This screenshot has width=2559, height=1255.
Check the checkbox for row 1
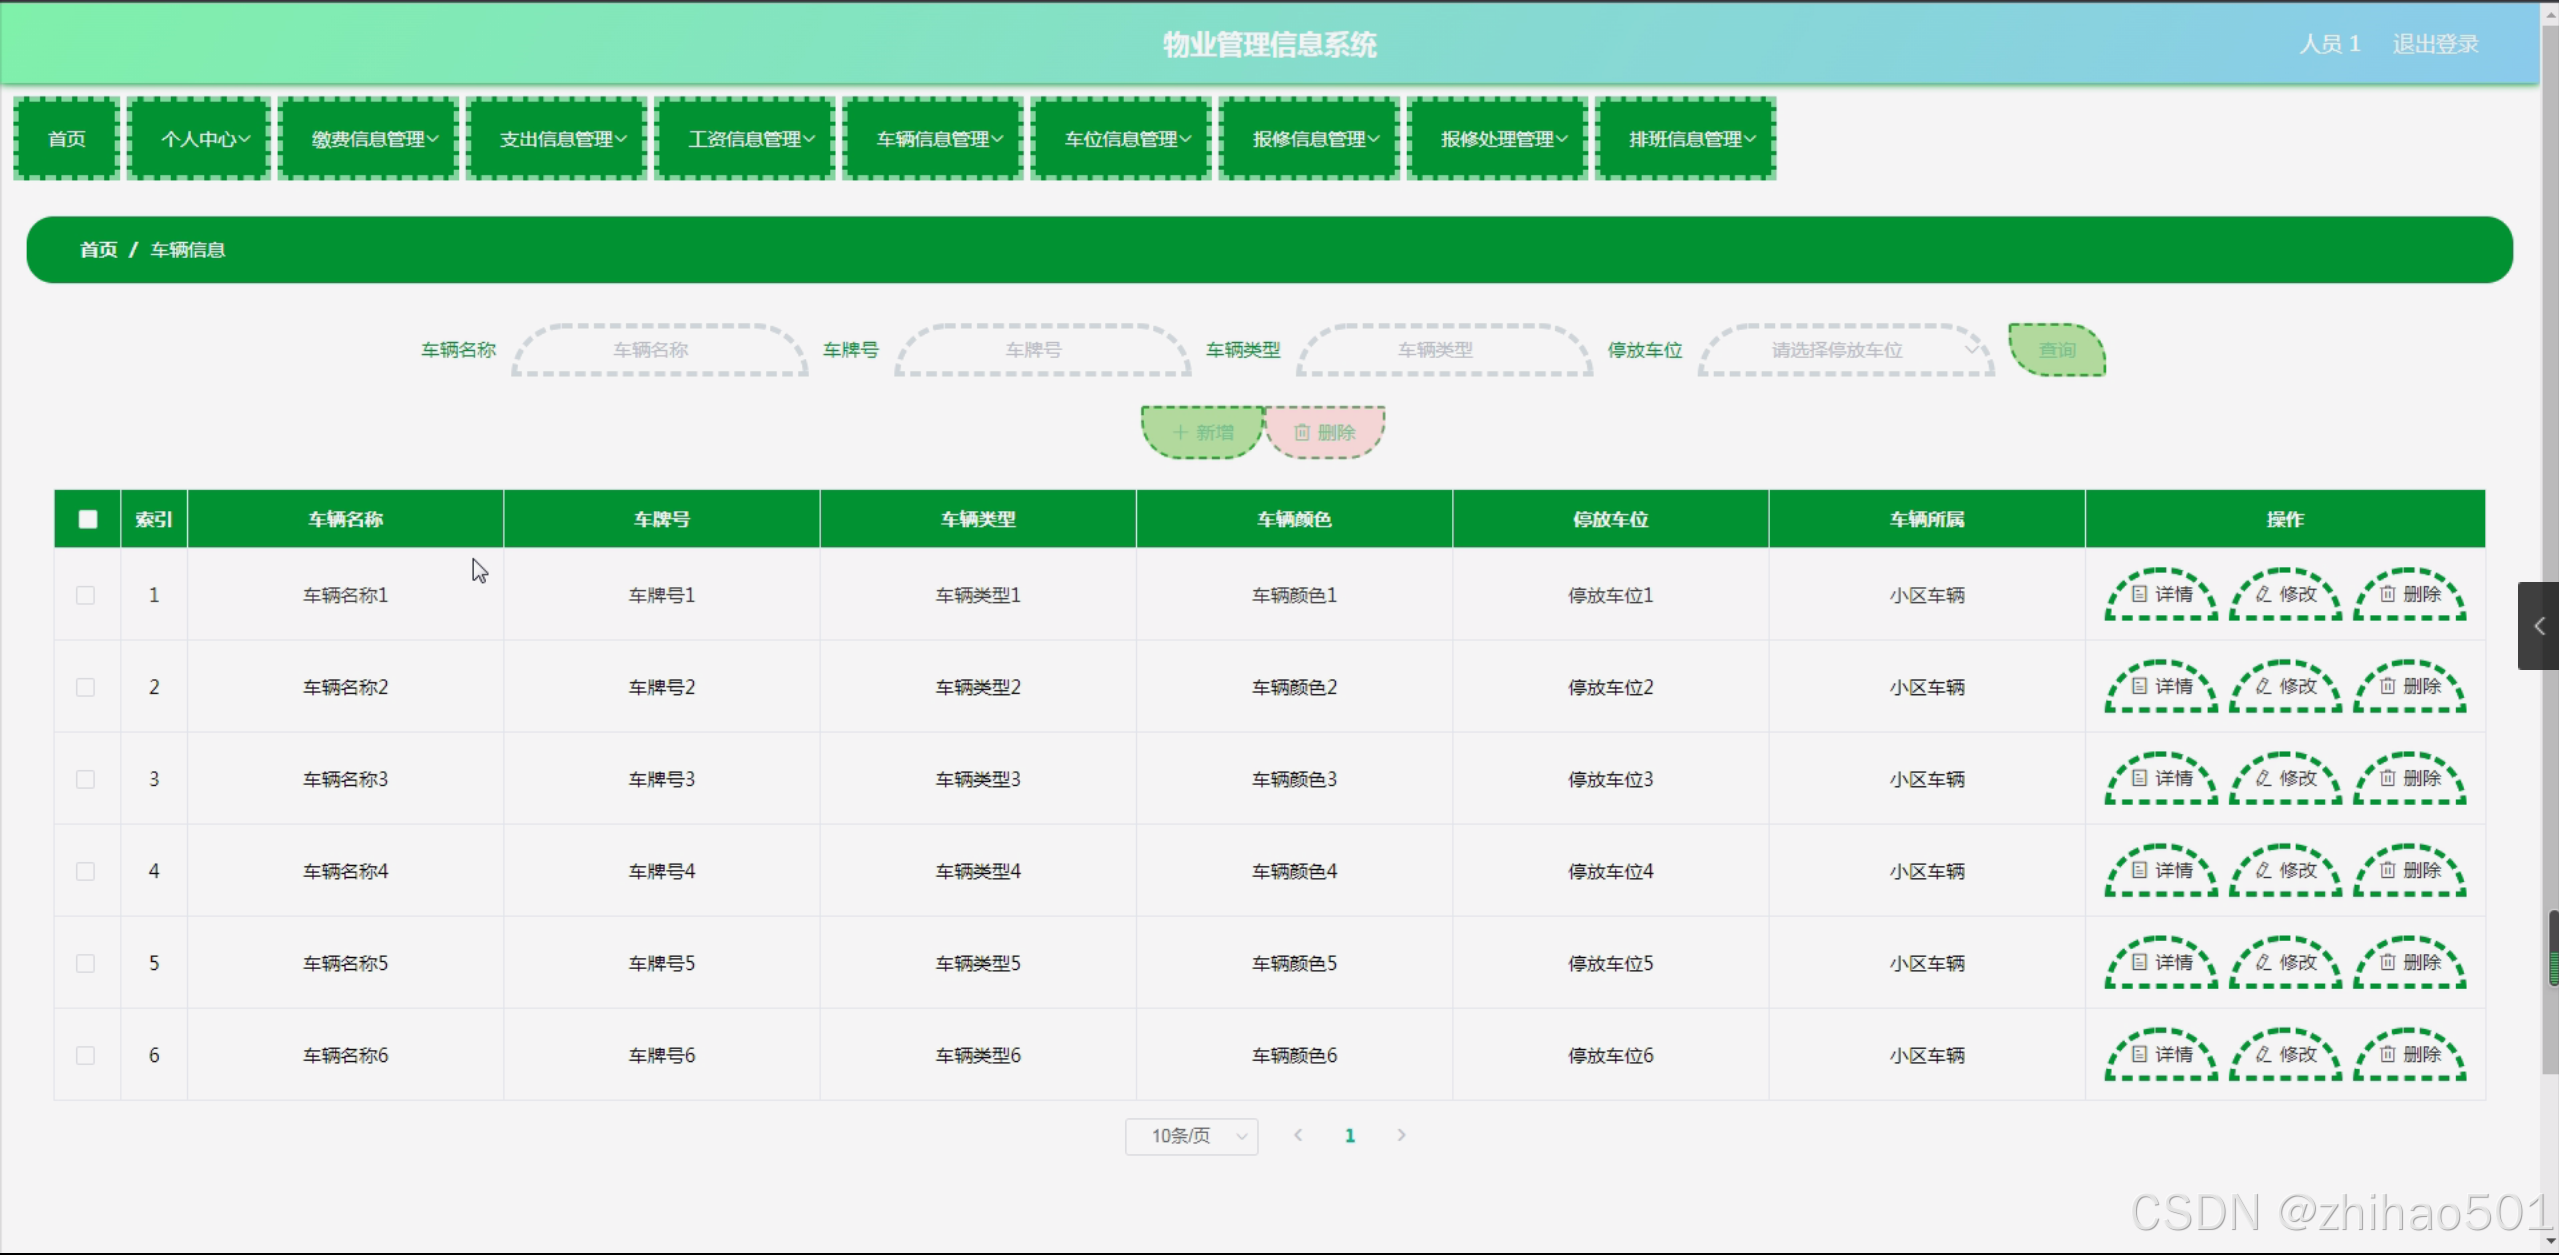point(86,595)
